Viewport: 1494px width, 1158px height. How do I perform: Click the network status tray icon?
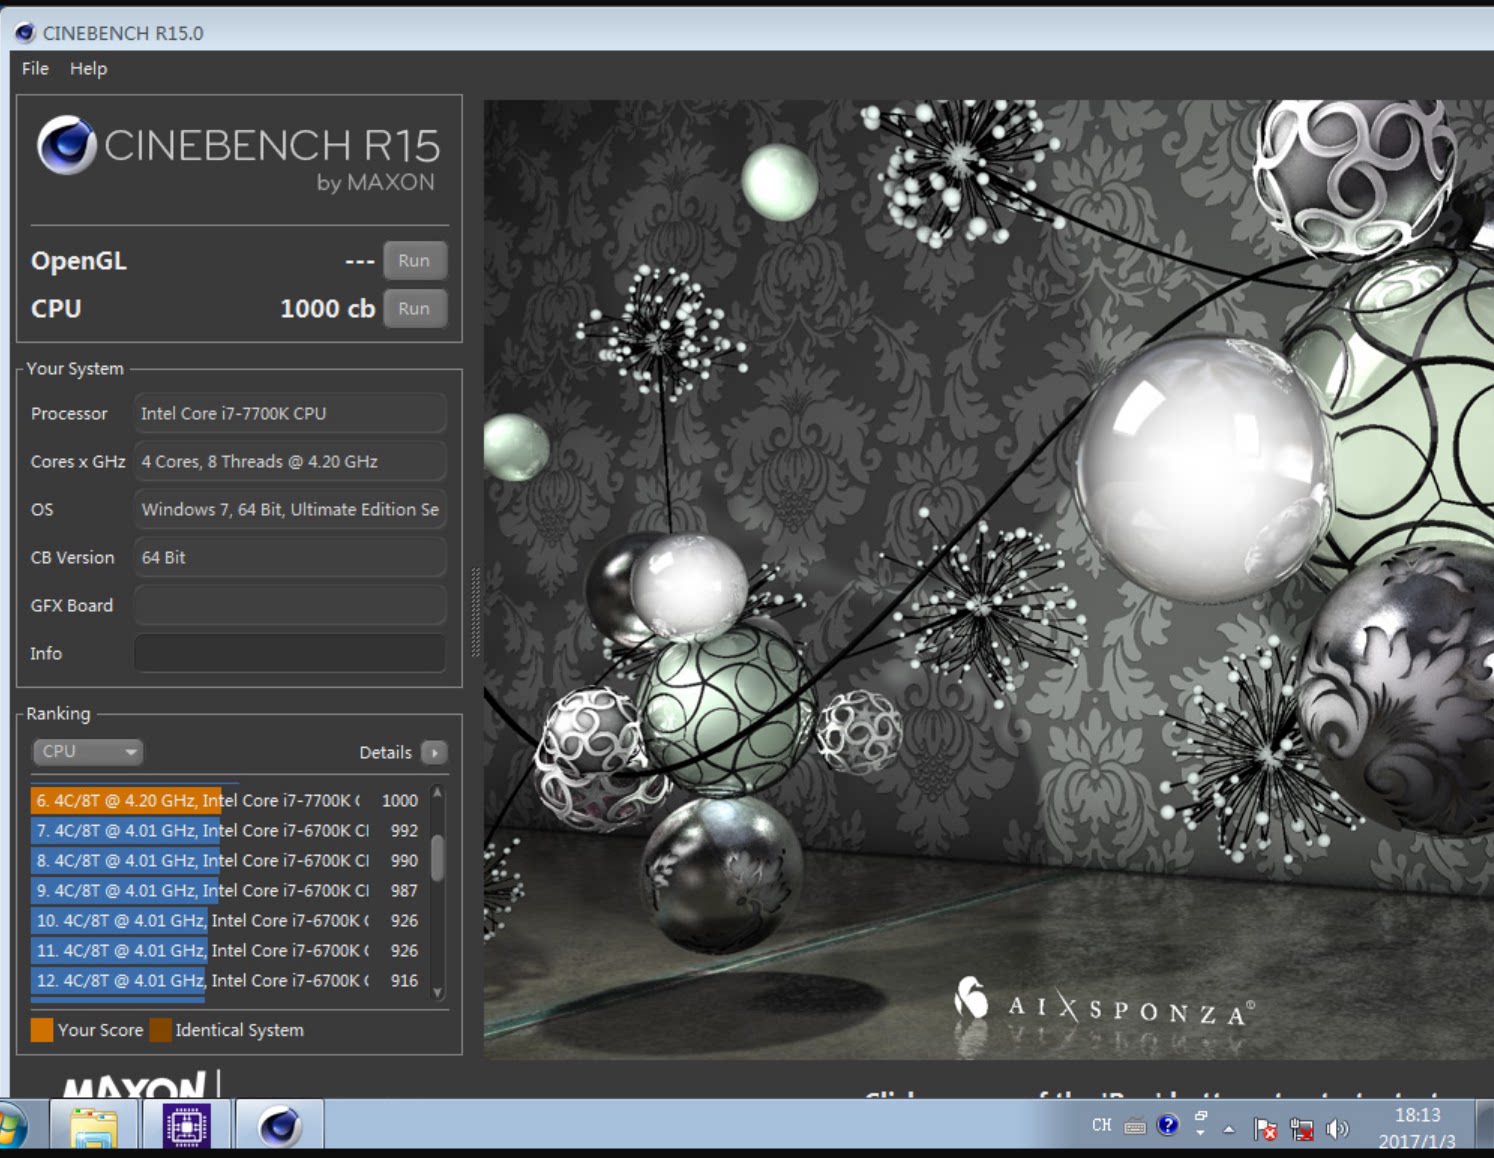1301,1129
